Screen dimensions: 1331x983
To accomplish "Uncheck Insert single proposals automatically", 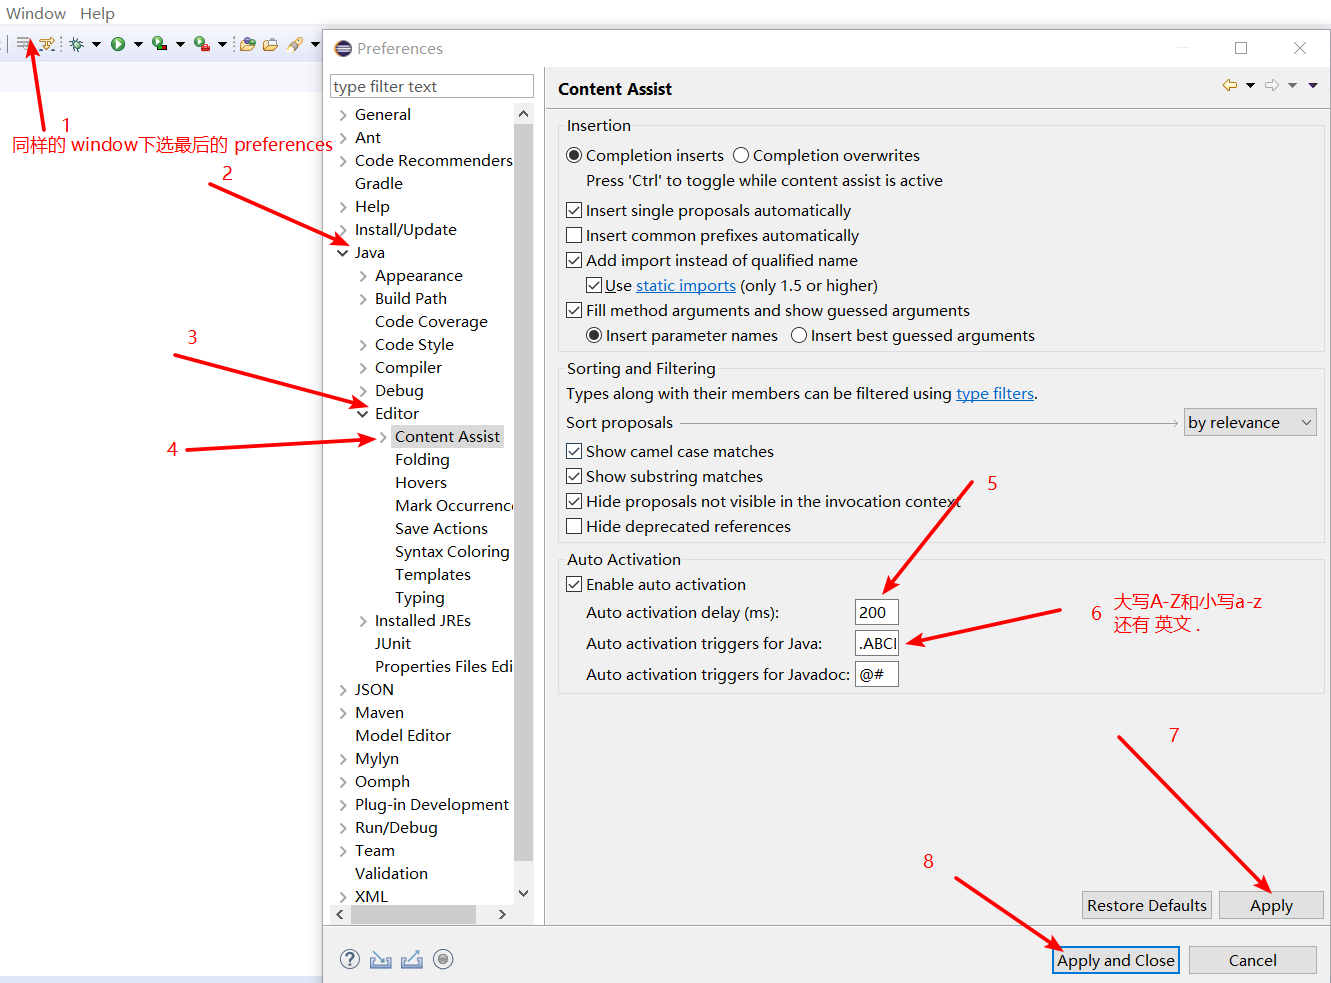I will [574, 210].
